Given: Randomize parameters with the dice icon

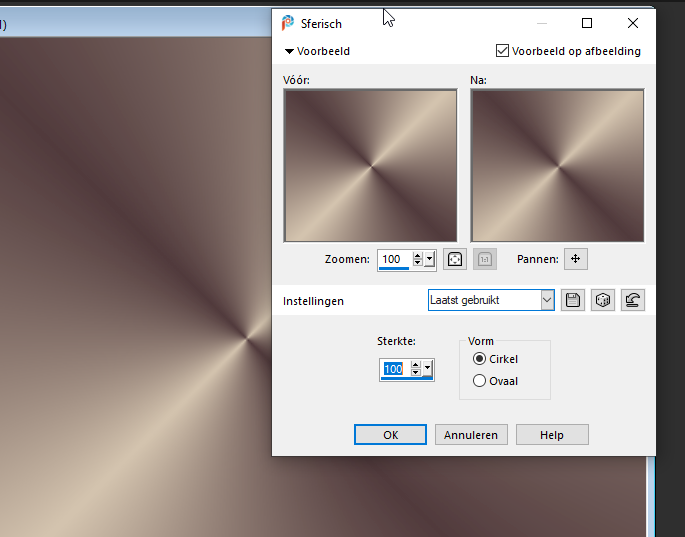Looking at the screenshot, I should click(602, 300).
